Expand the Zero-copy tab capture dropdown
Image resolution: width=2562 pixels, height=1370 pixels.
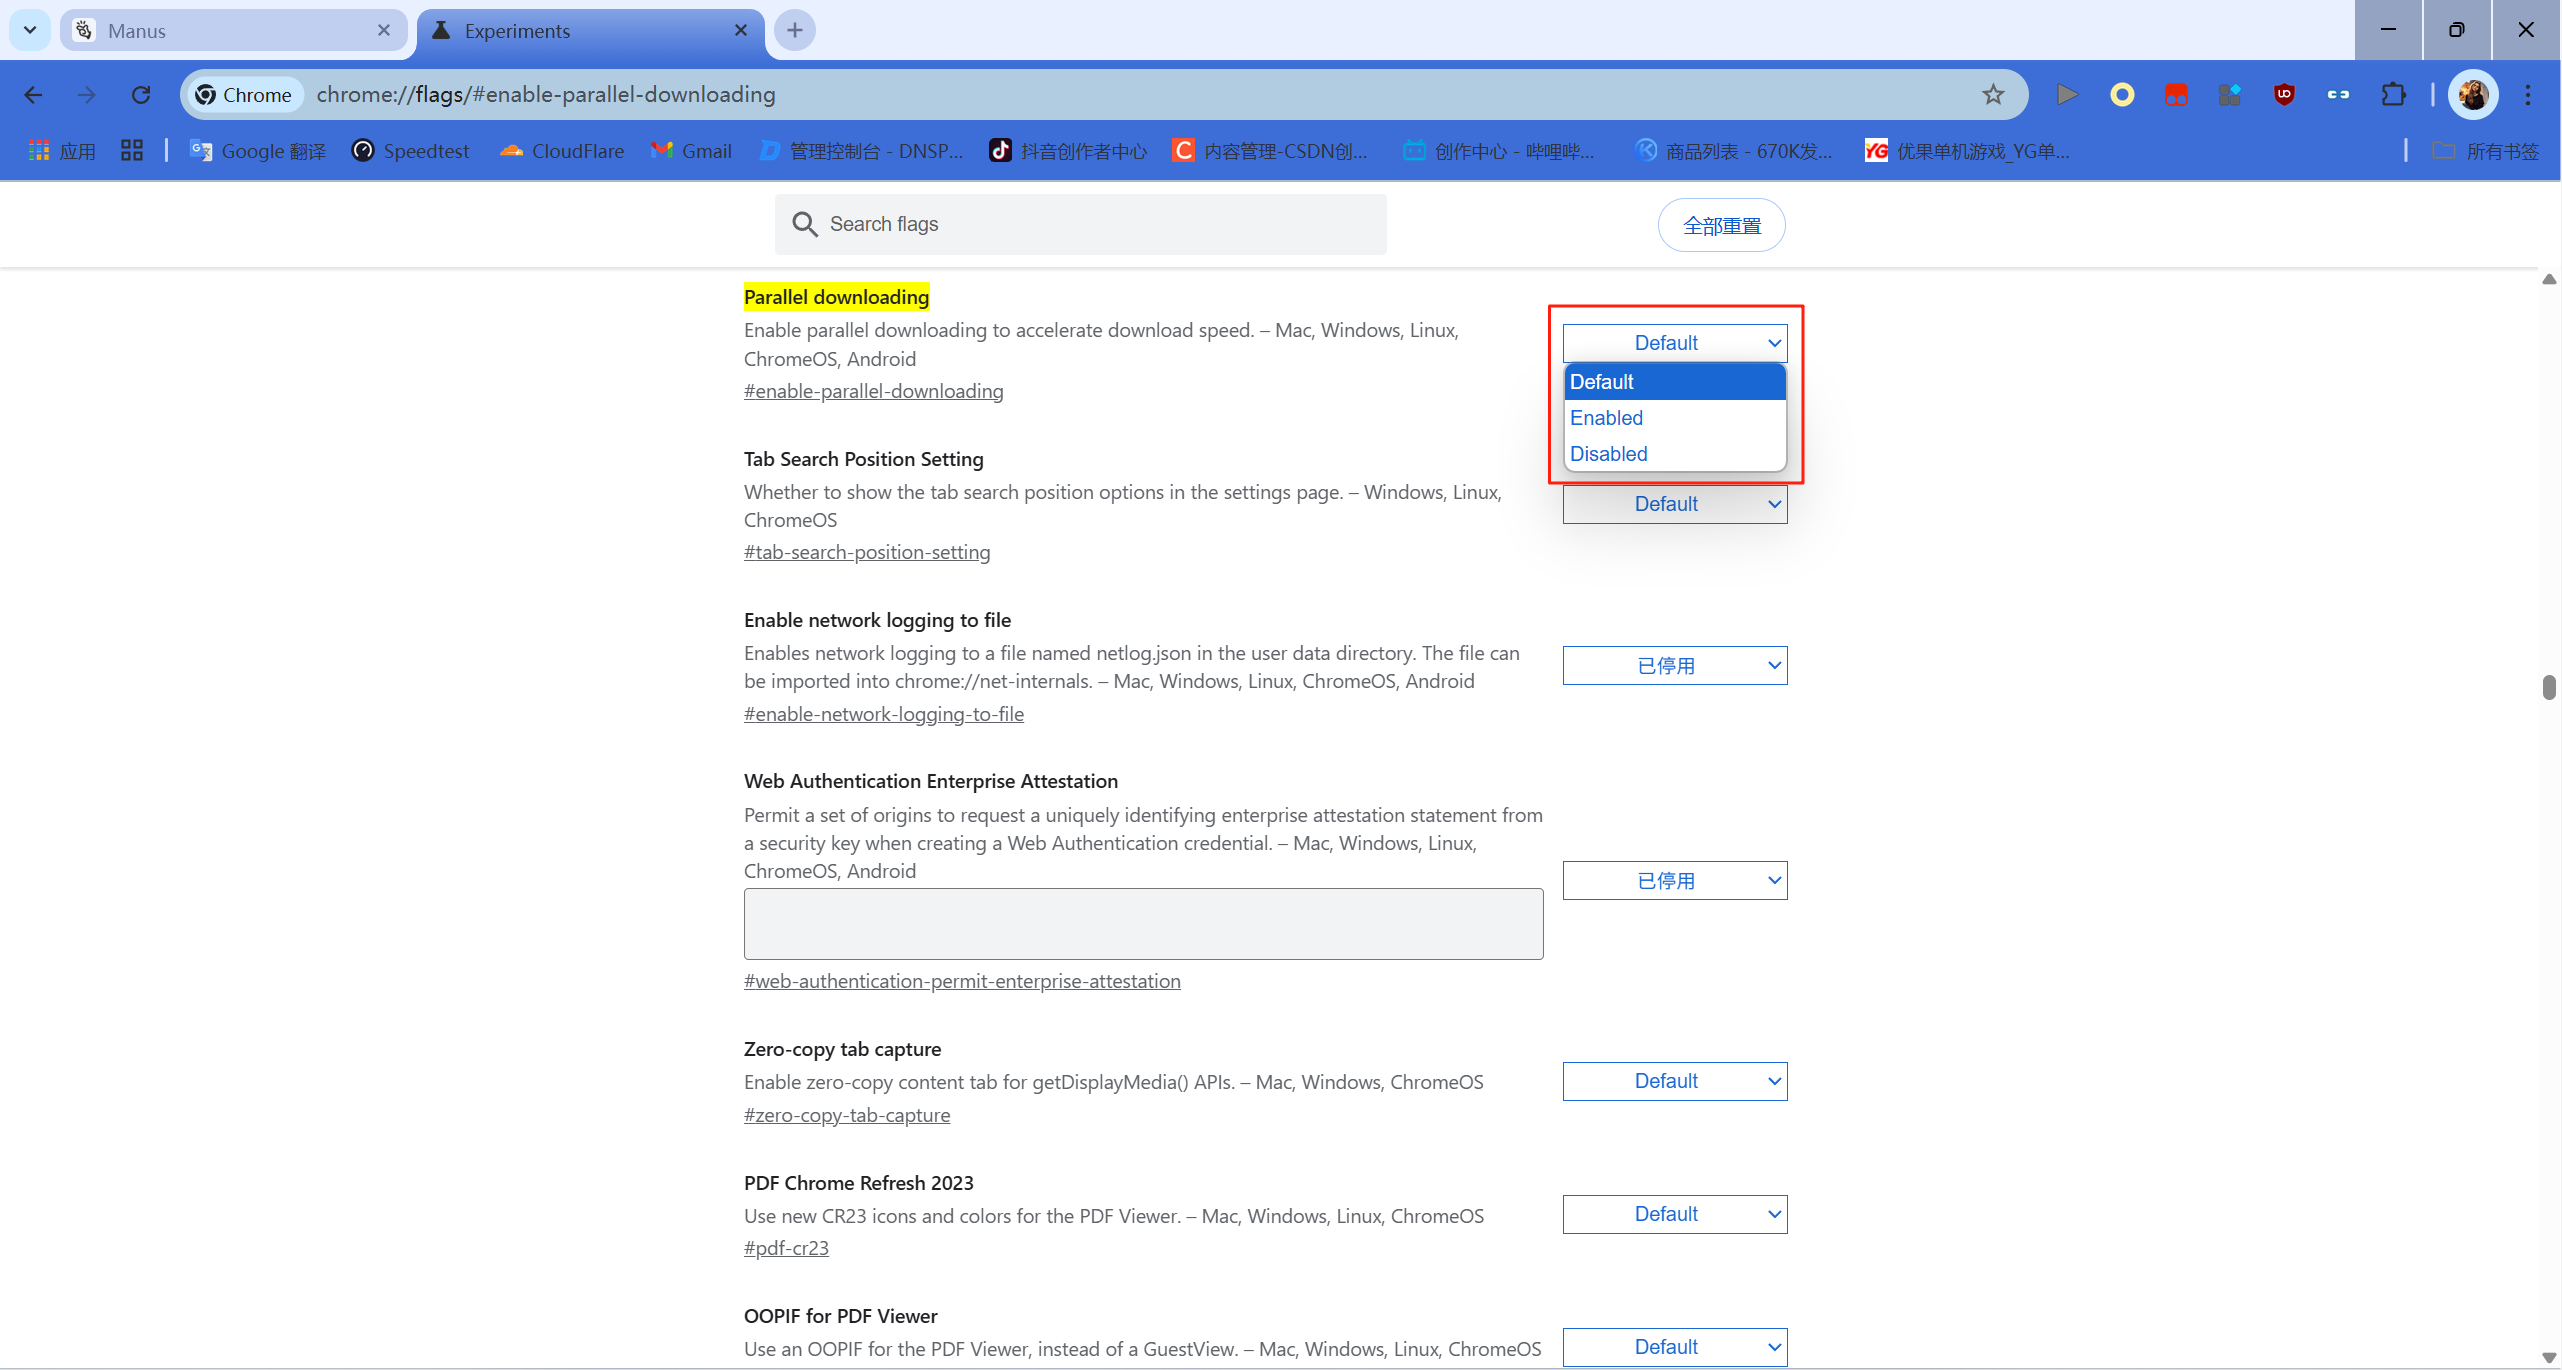pos(1674,1081)
